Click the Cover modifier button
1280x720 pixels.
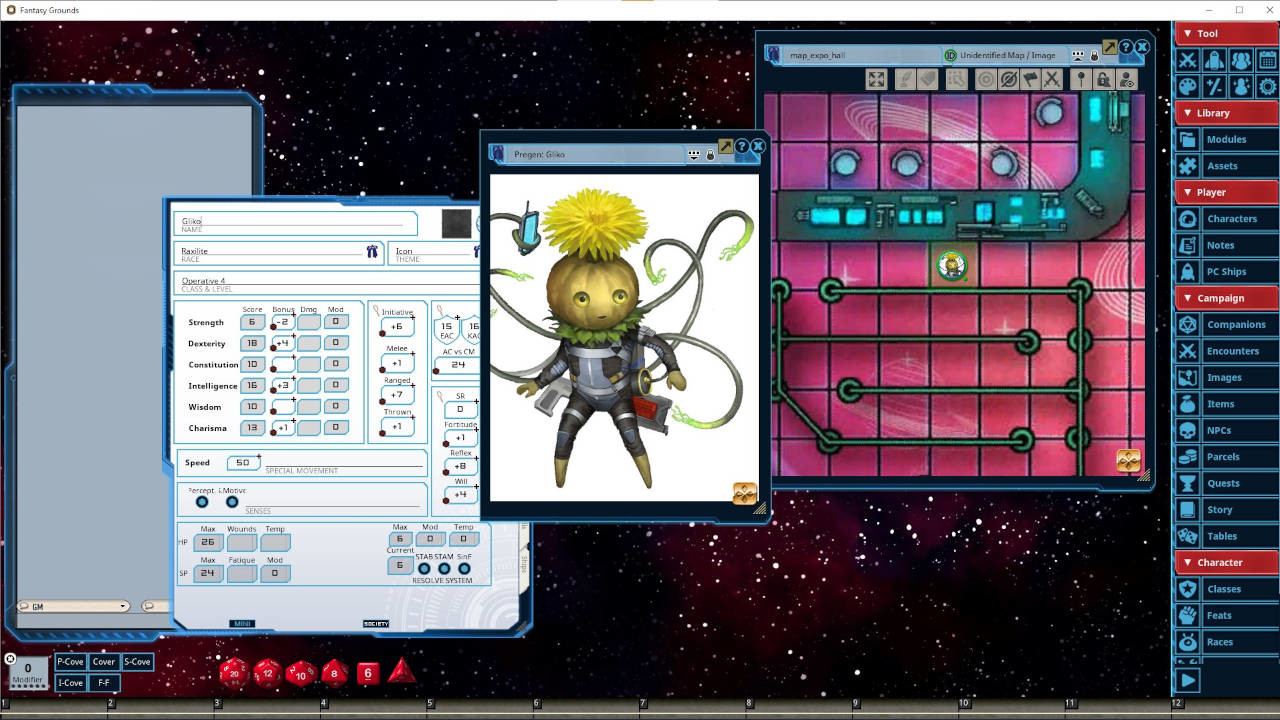[104, 662]
